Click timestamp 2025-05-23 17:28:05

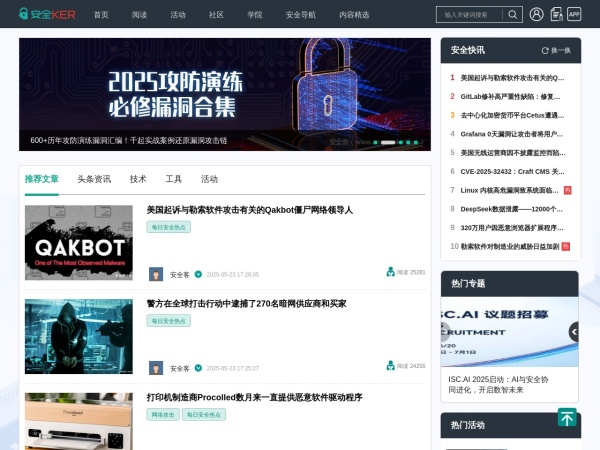(233, 274)
